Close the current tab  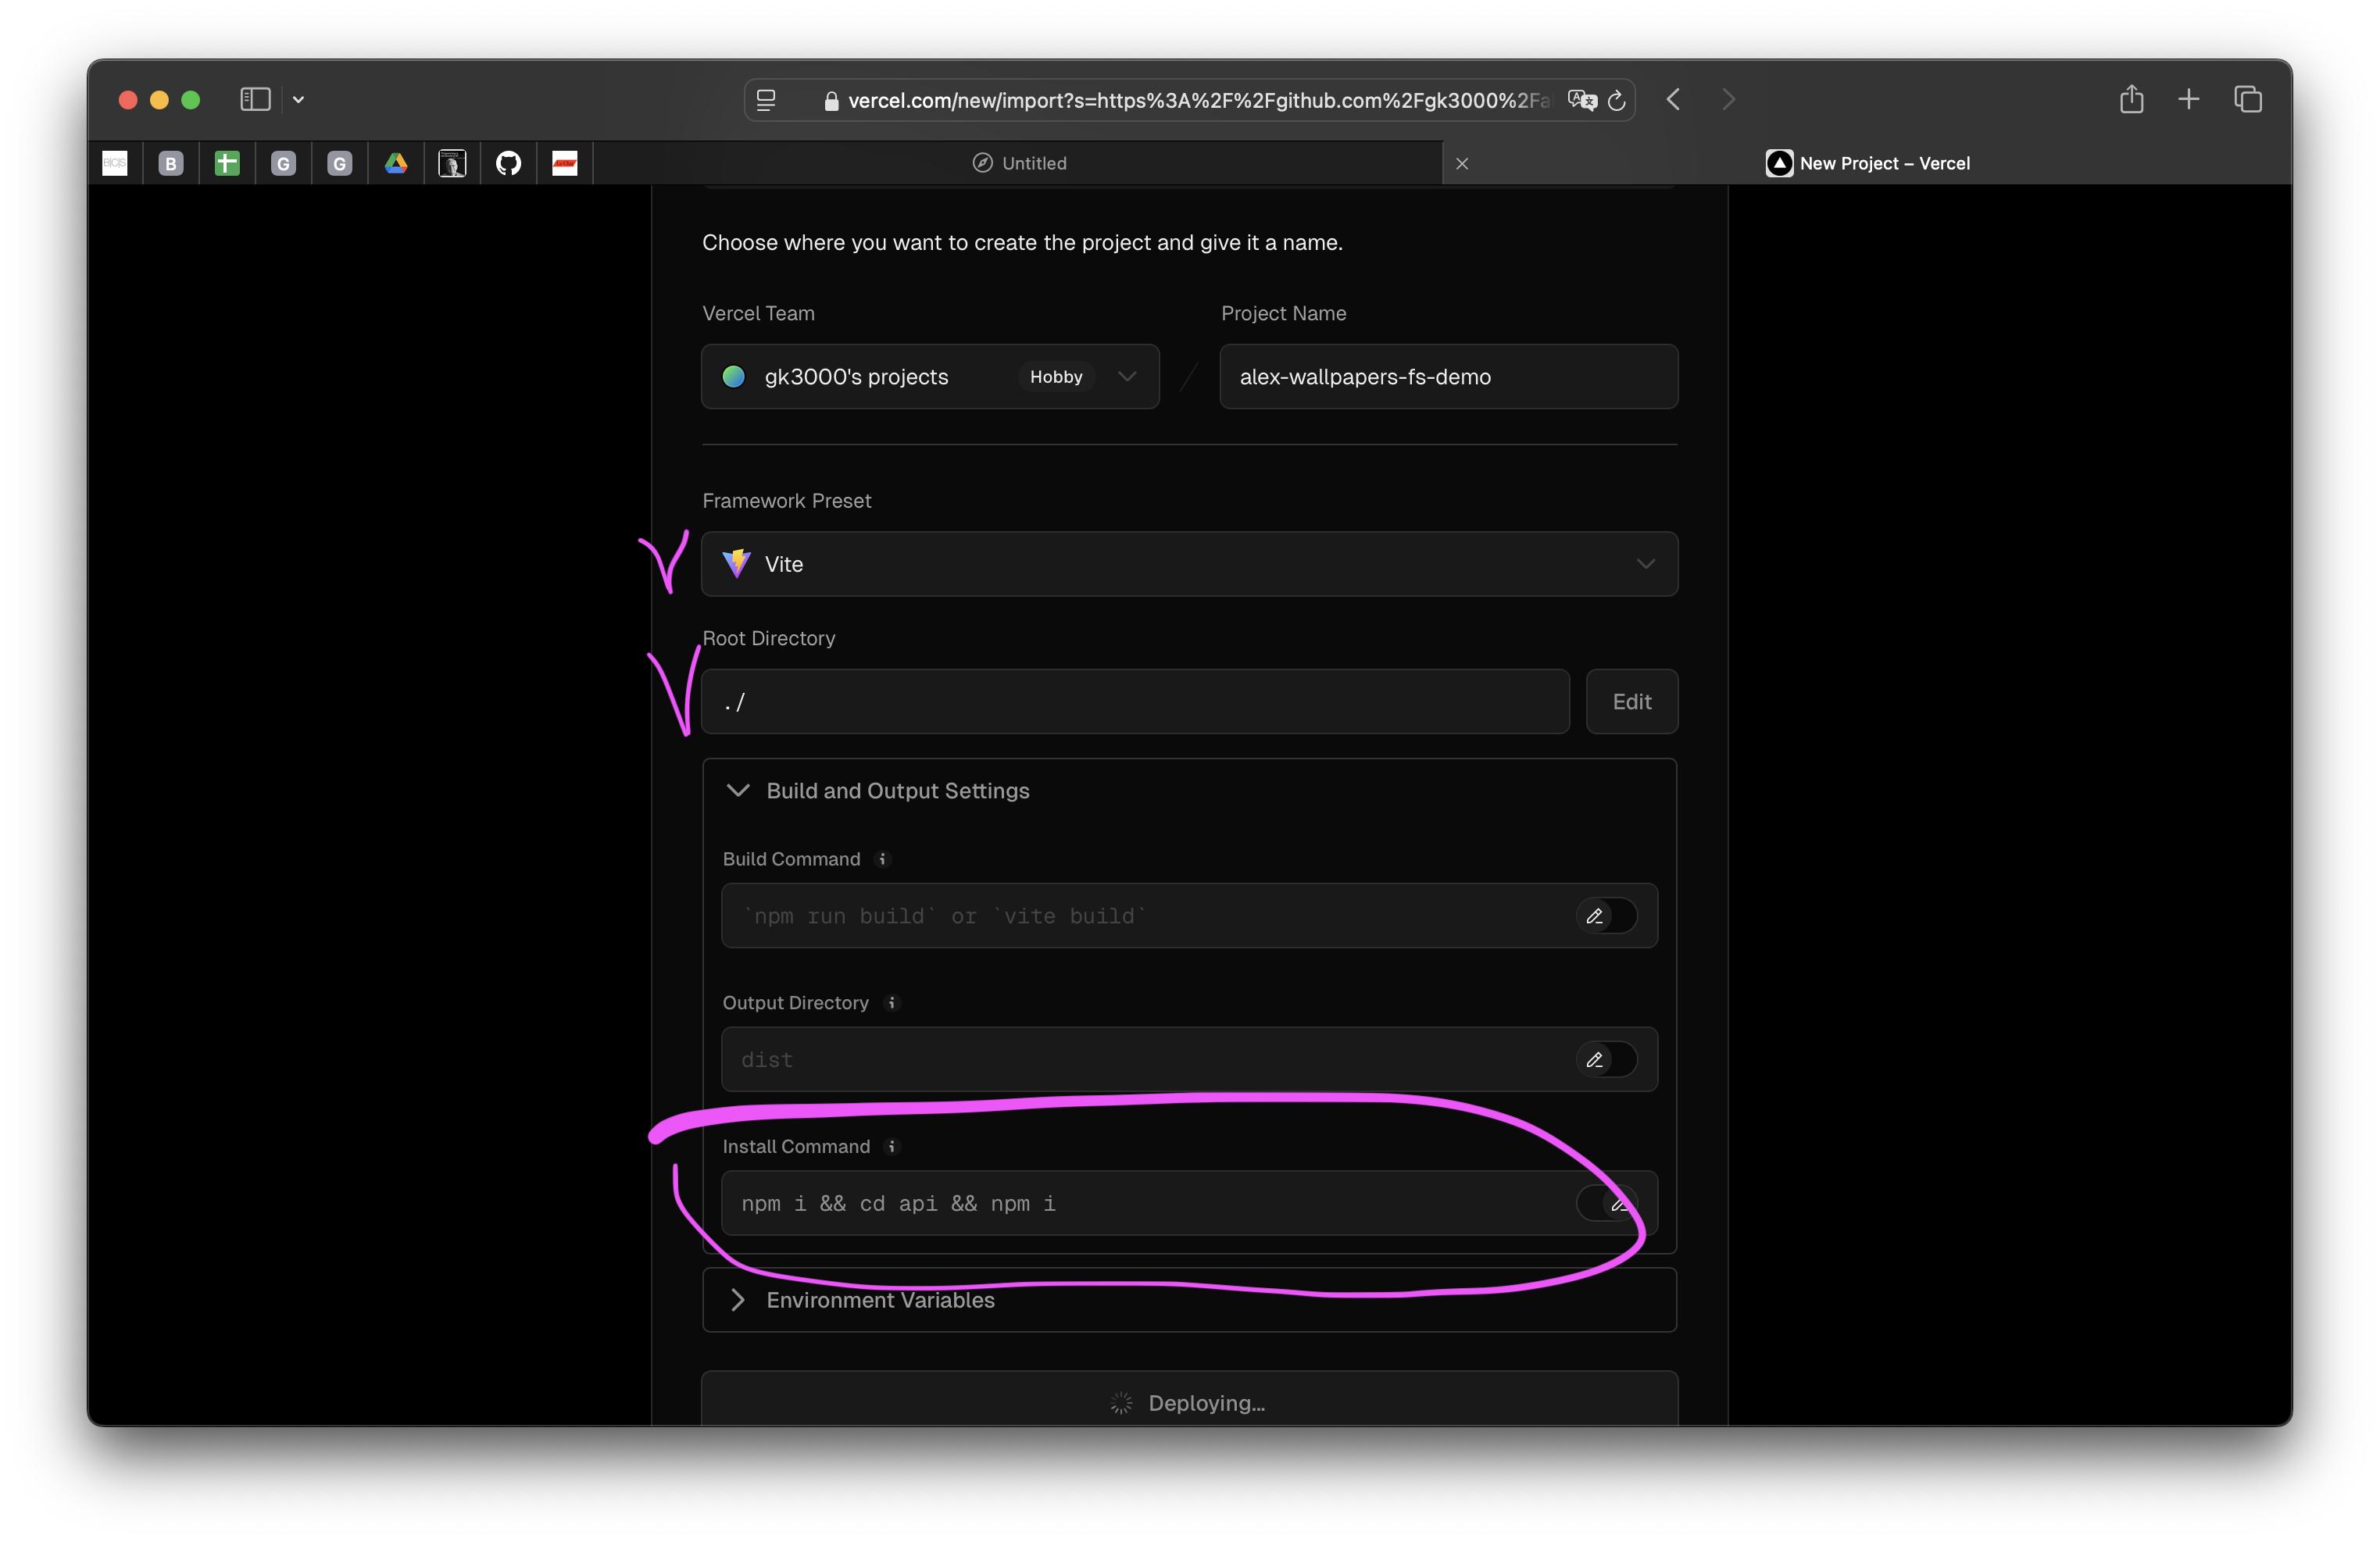[x=1462, y=163]
